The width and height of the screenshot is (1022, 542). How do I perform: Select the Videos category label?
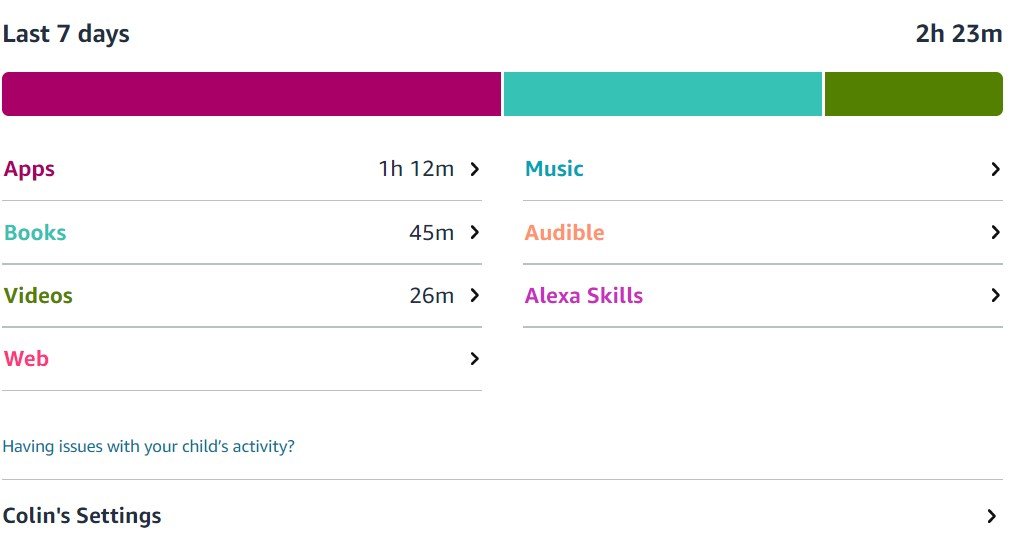[x=38, y=296]
